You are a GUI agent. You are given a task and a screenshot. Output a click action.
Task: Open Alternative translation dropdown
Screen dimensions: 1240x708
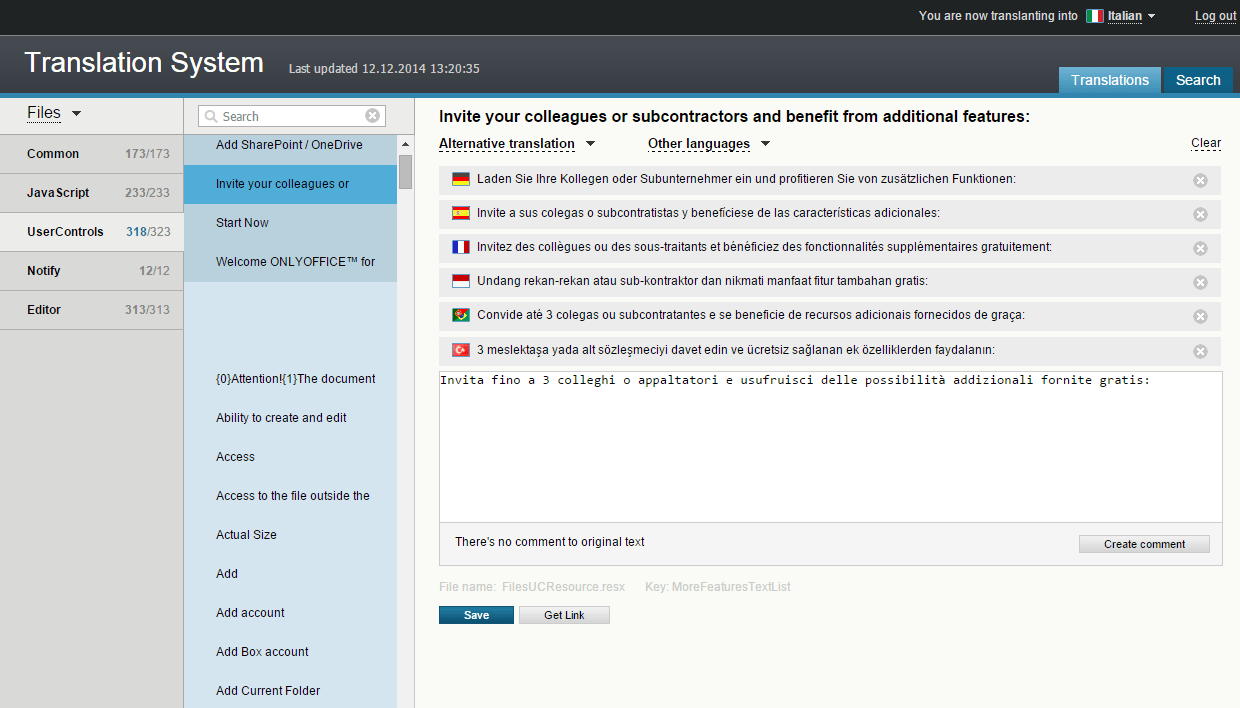[517, 144]
